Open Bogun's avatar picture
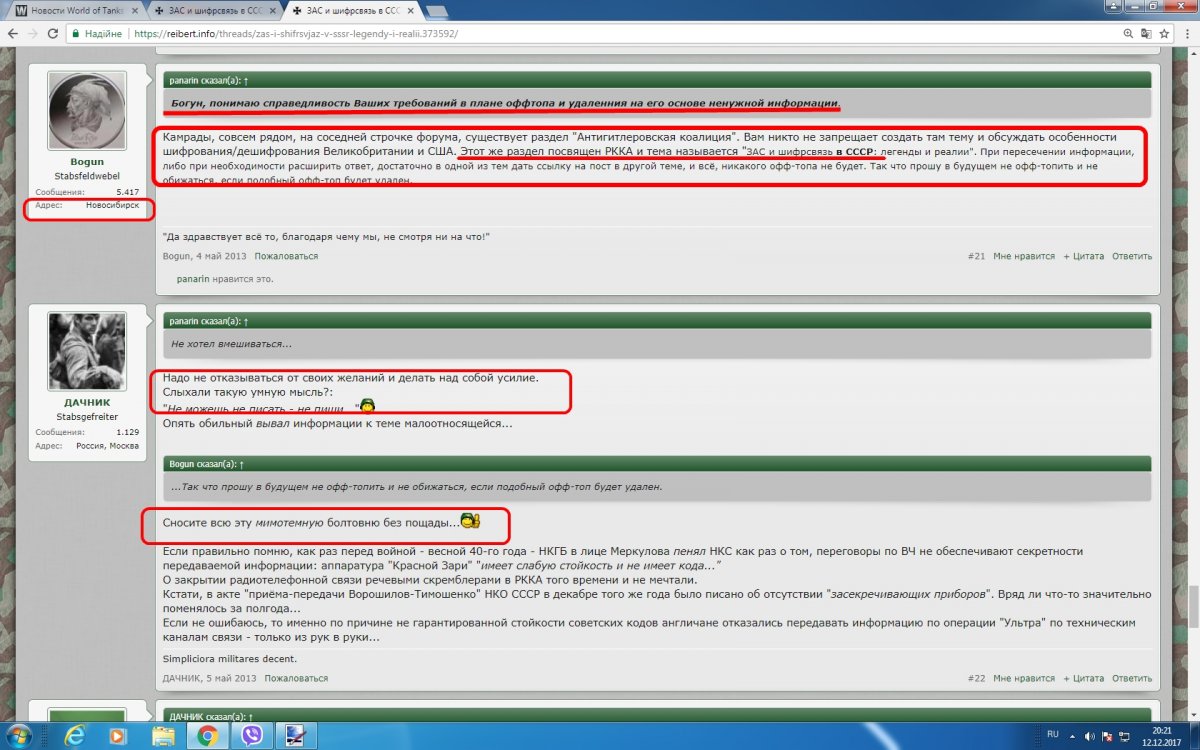The height and width of the screenshot is (750, 1200). (x=87, y=111)
